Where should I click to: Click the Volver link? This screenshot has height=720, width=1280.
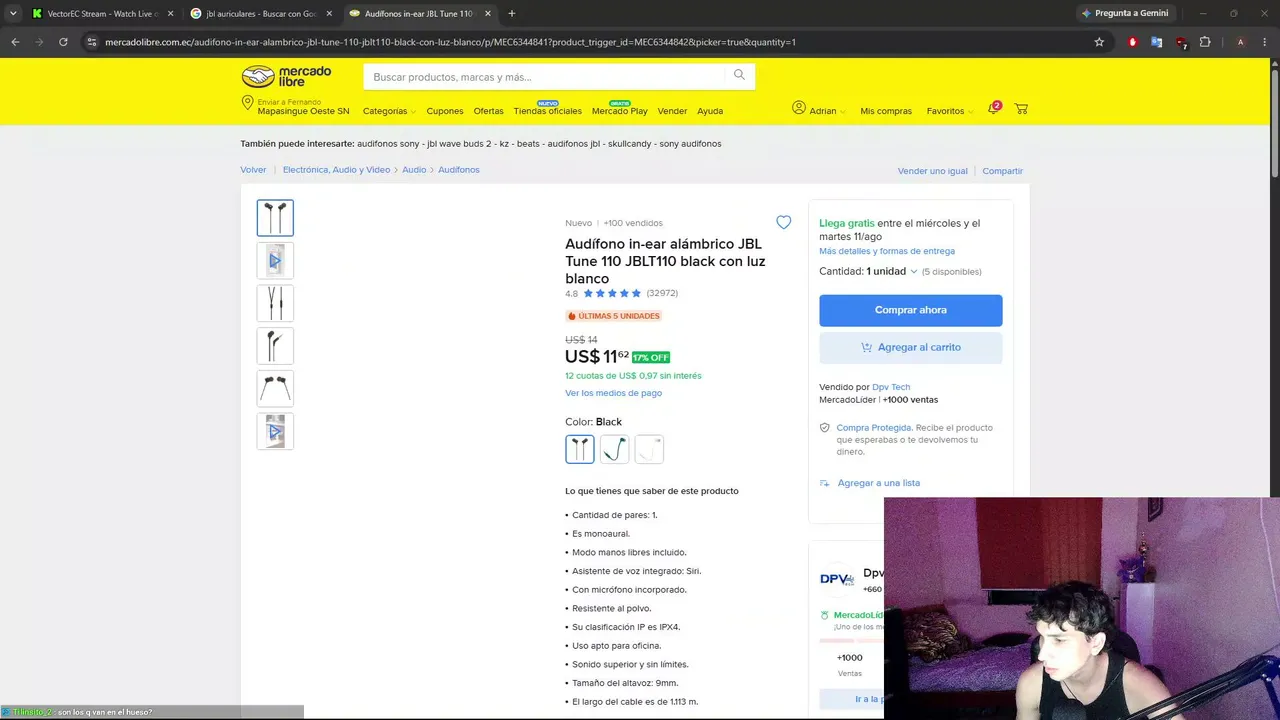coord(253,170)
